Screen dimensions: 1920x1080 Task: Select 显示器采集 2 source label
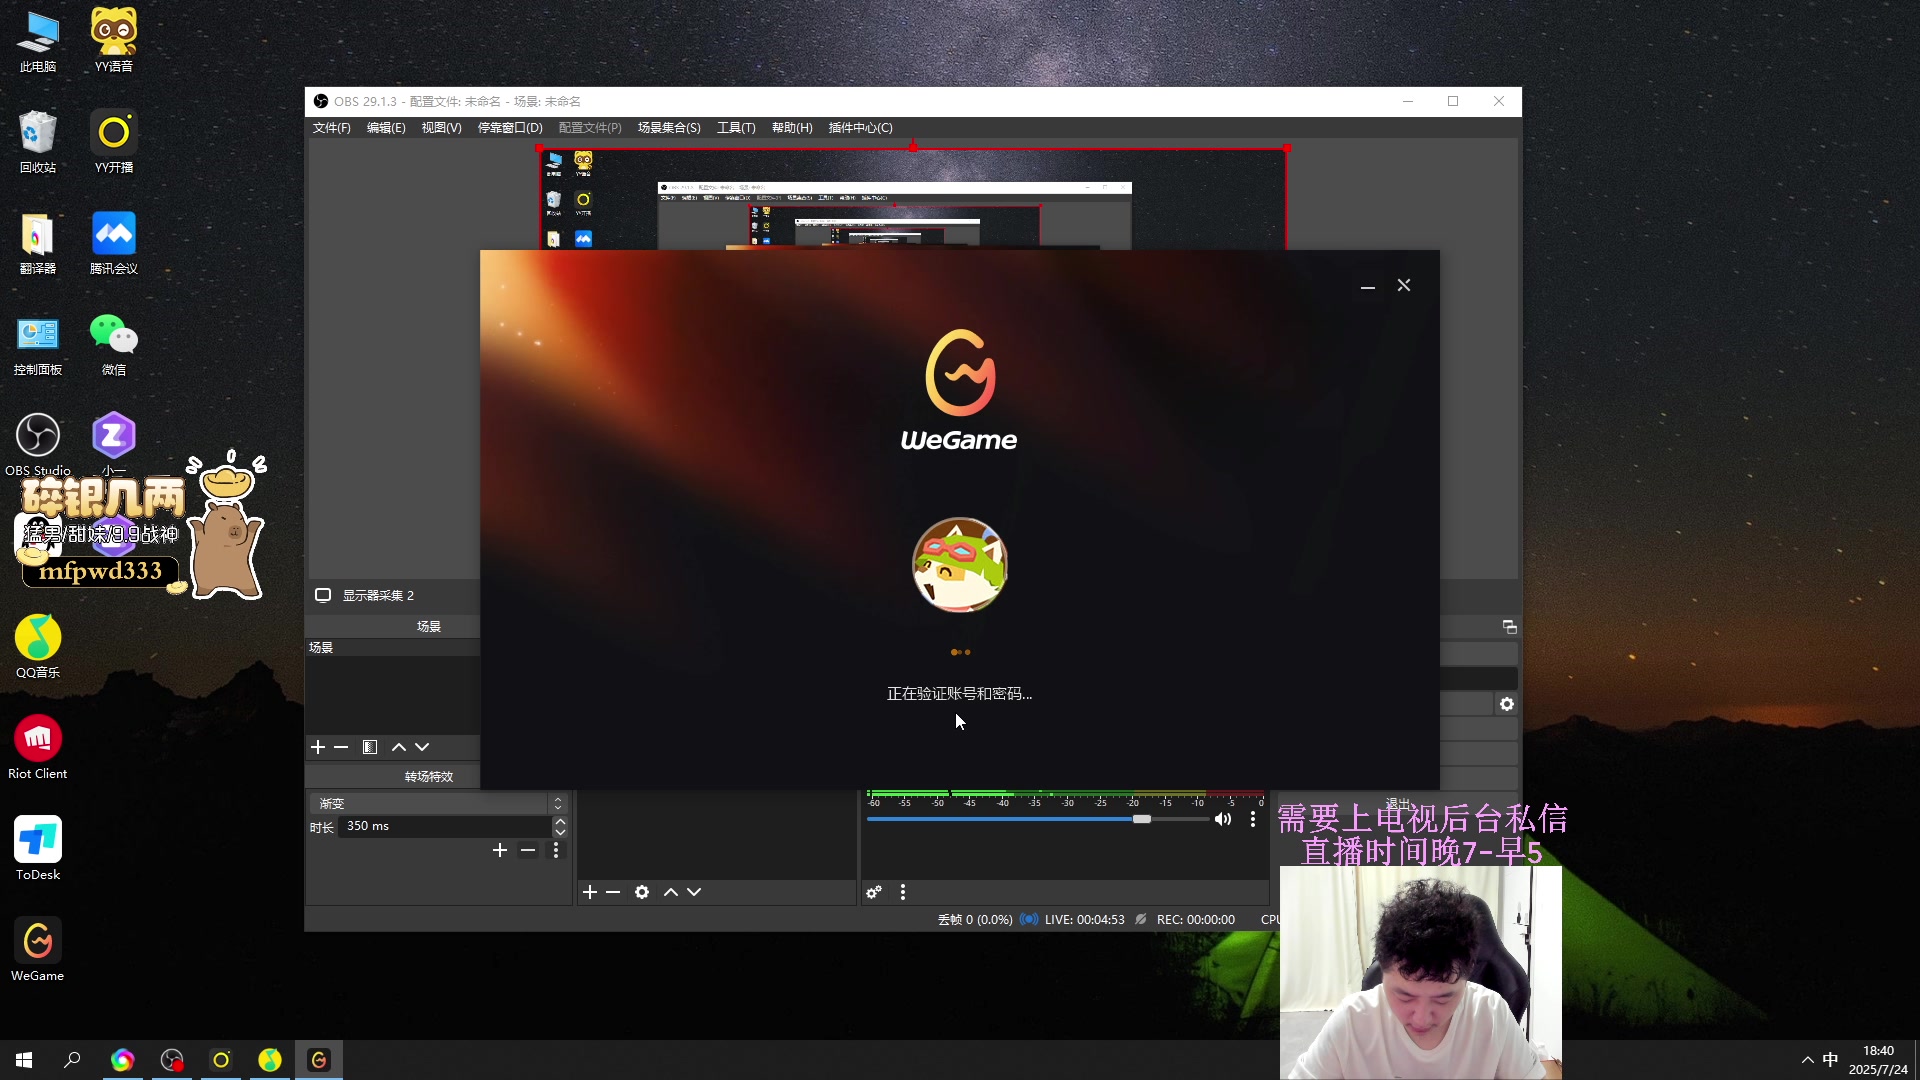click(x=378, y=595)
